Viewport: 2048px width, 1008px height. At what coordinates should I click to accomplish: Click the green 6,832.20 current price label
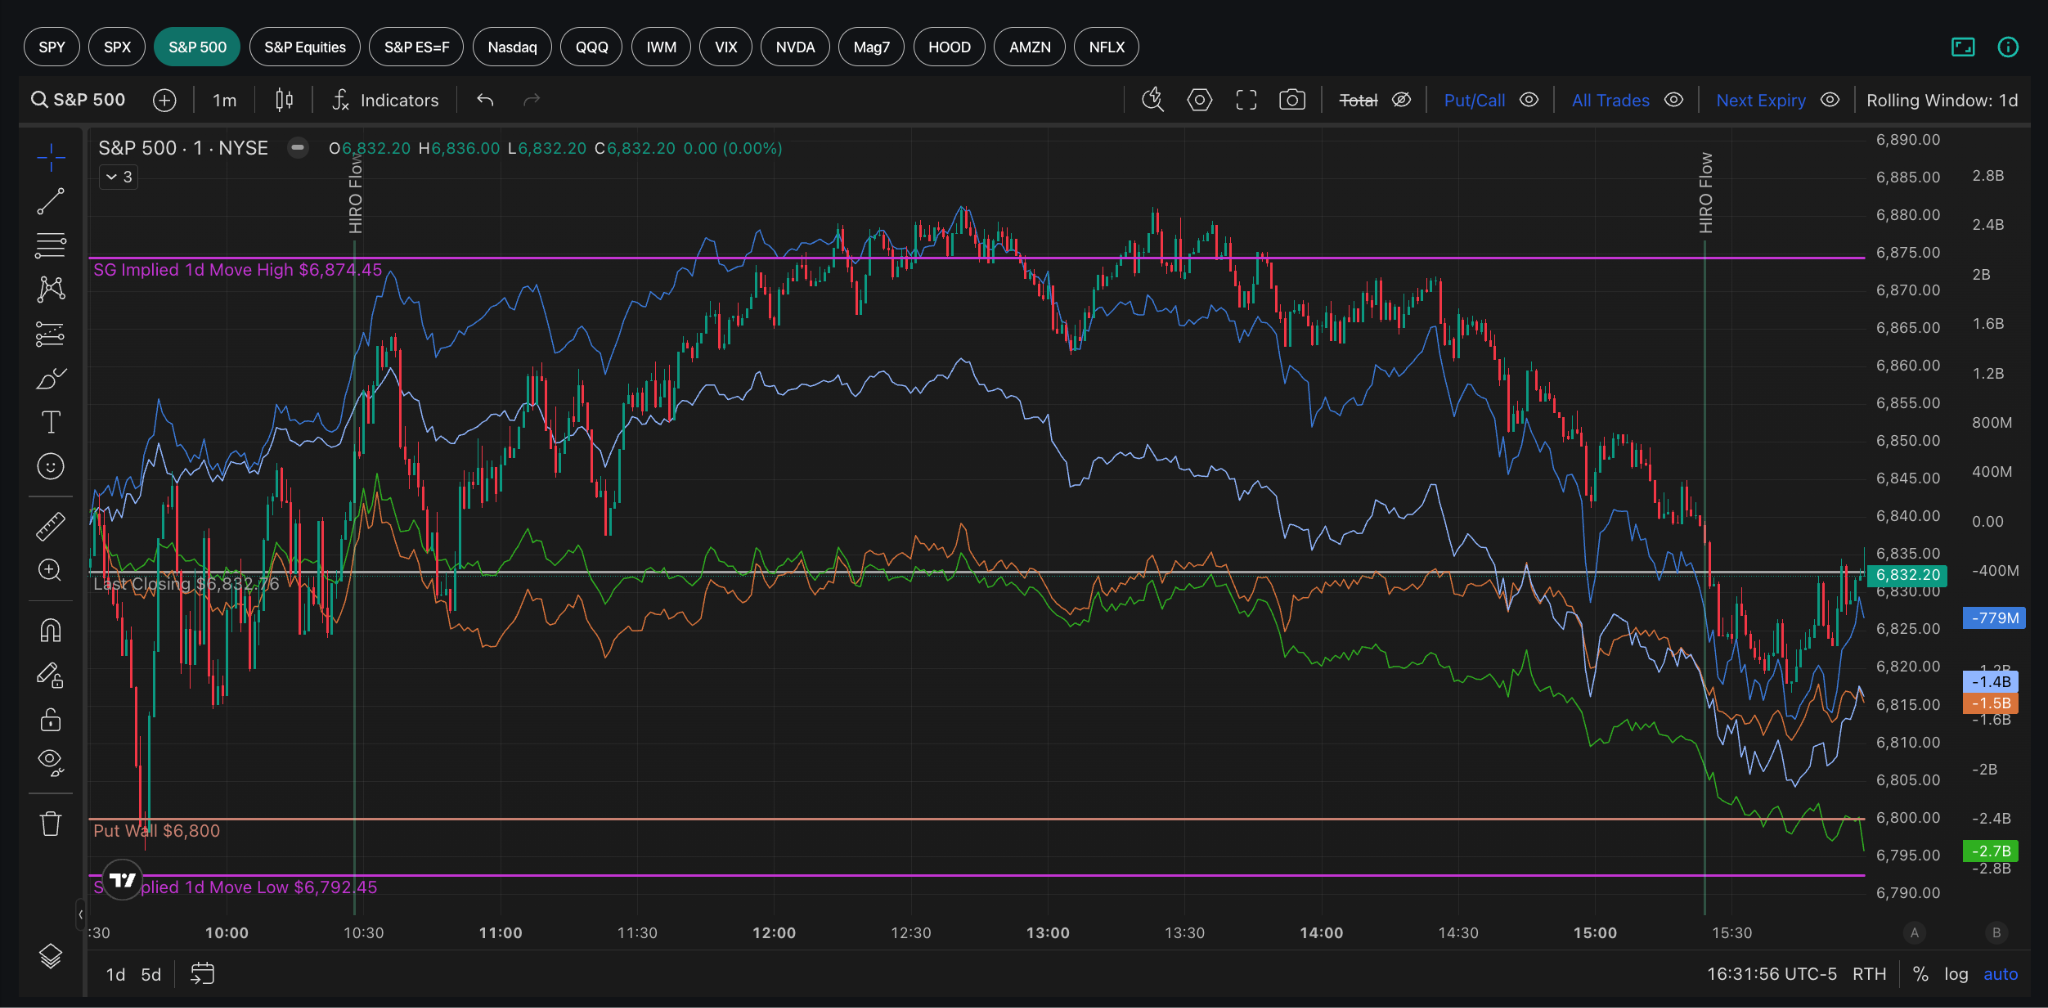click(1907, 575)
